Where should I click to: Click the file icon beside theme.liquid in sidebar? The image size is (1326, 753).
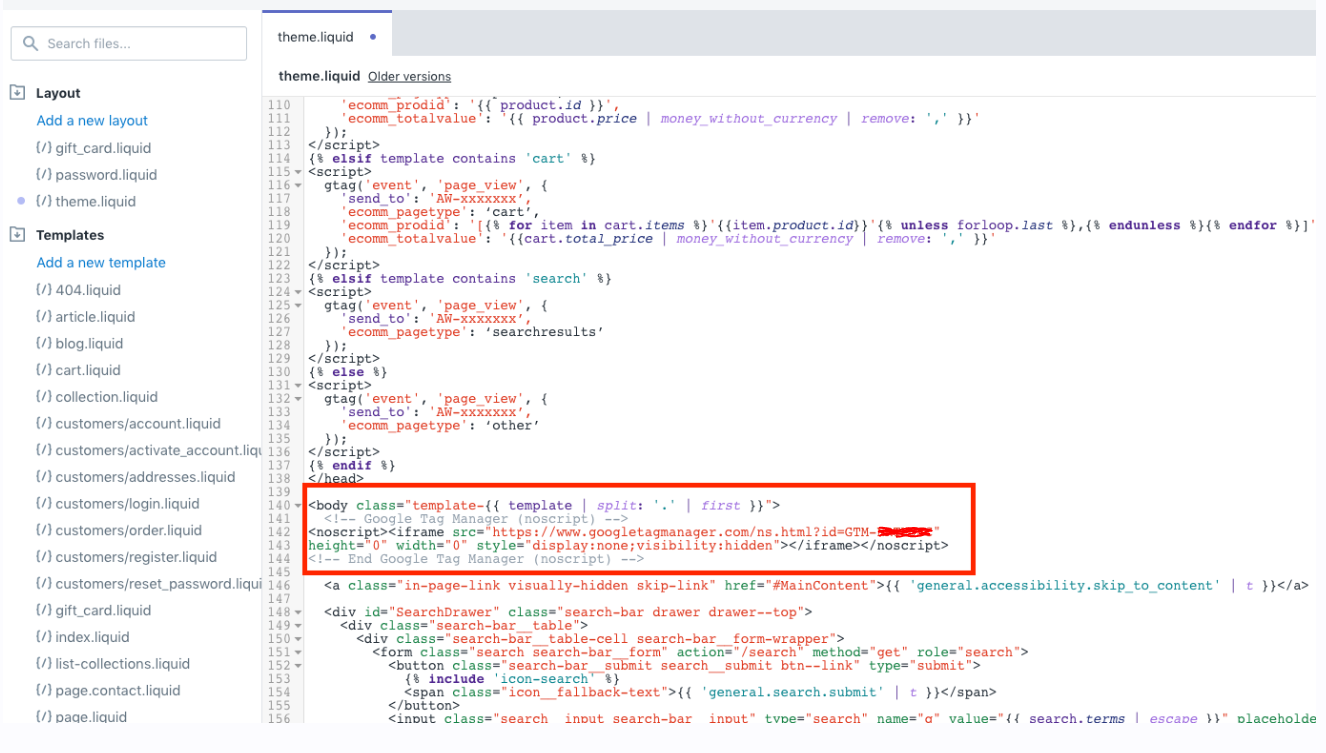tap(44, 201)
